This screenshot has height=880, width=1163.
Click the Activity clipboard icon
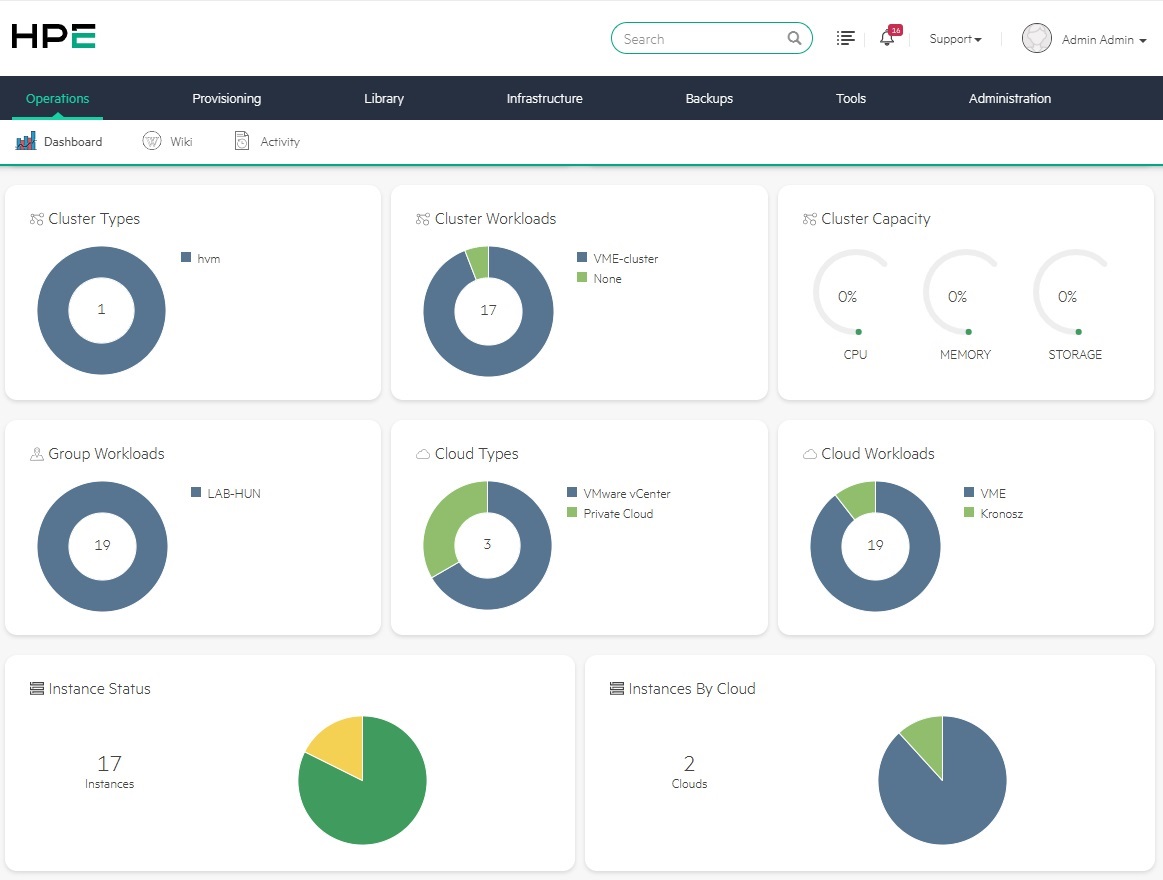242,141
